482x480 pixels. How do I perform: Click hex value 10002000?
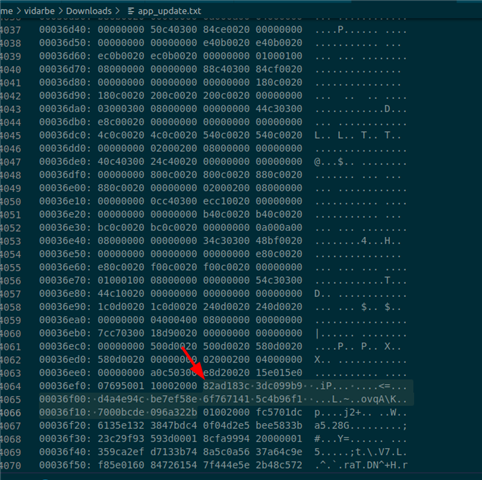click(x=174, y=386)
